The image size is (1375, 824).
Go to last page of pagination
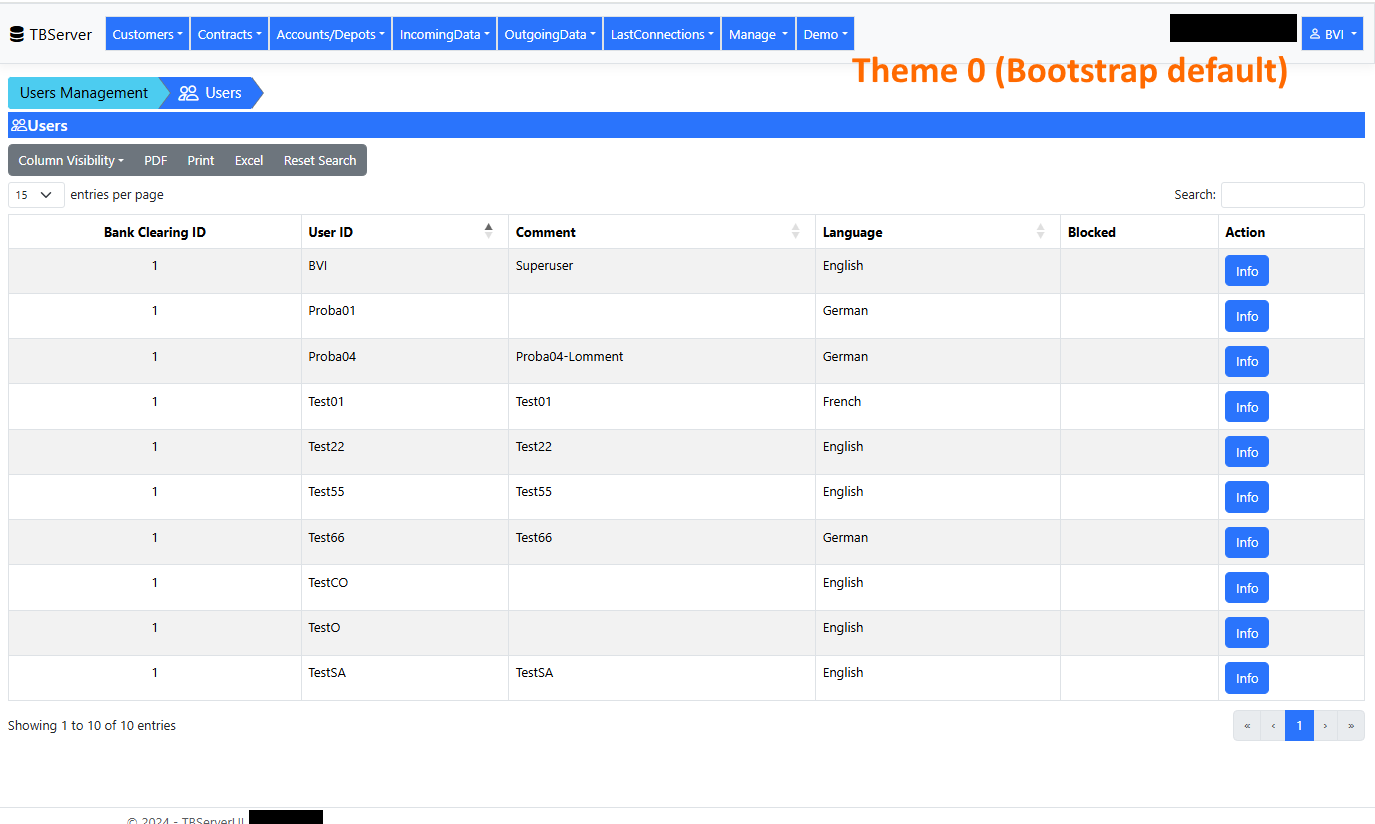[1351, 726]
